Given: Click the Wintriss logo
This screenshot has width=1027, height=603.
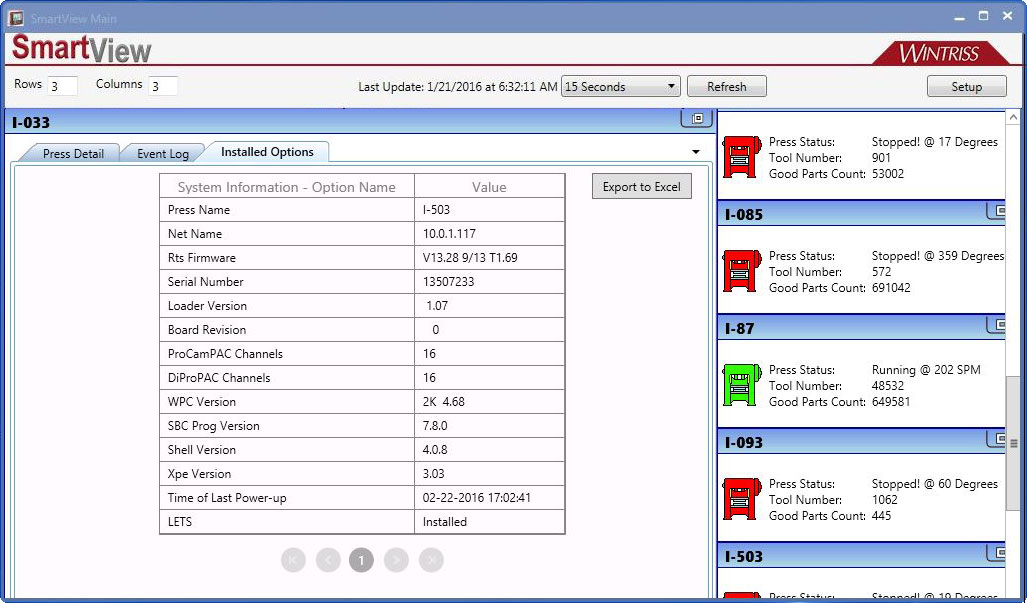Looking at the screenshot, I should tap(939, 53).
